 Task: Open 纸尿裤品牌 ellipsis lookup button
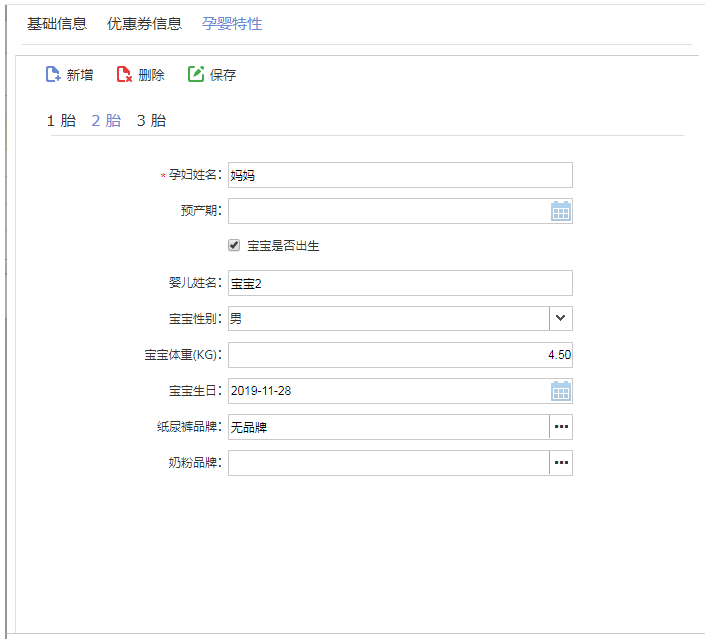click(x=561, y=427)
